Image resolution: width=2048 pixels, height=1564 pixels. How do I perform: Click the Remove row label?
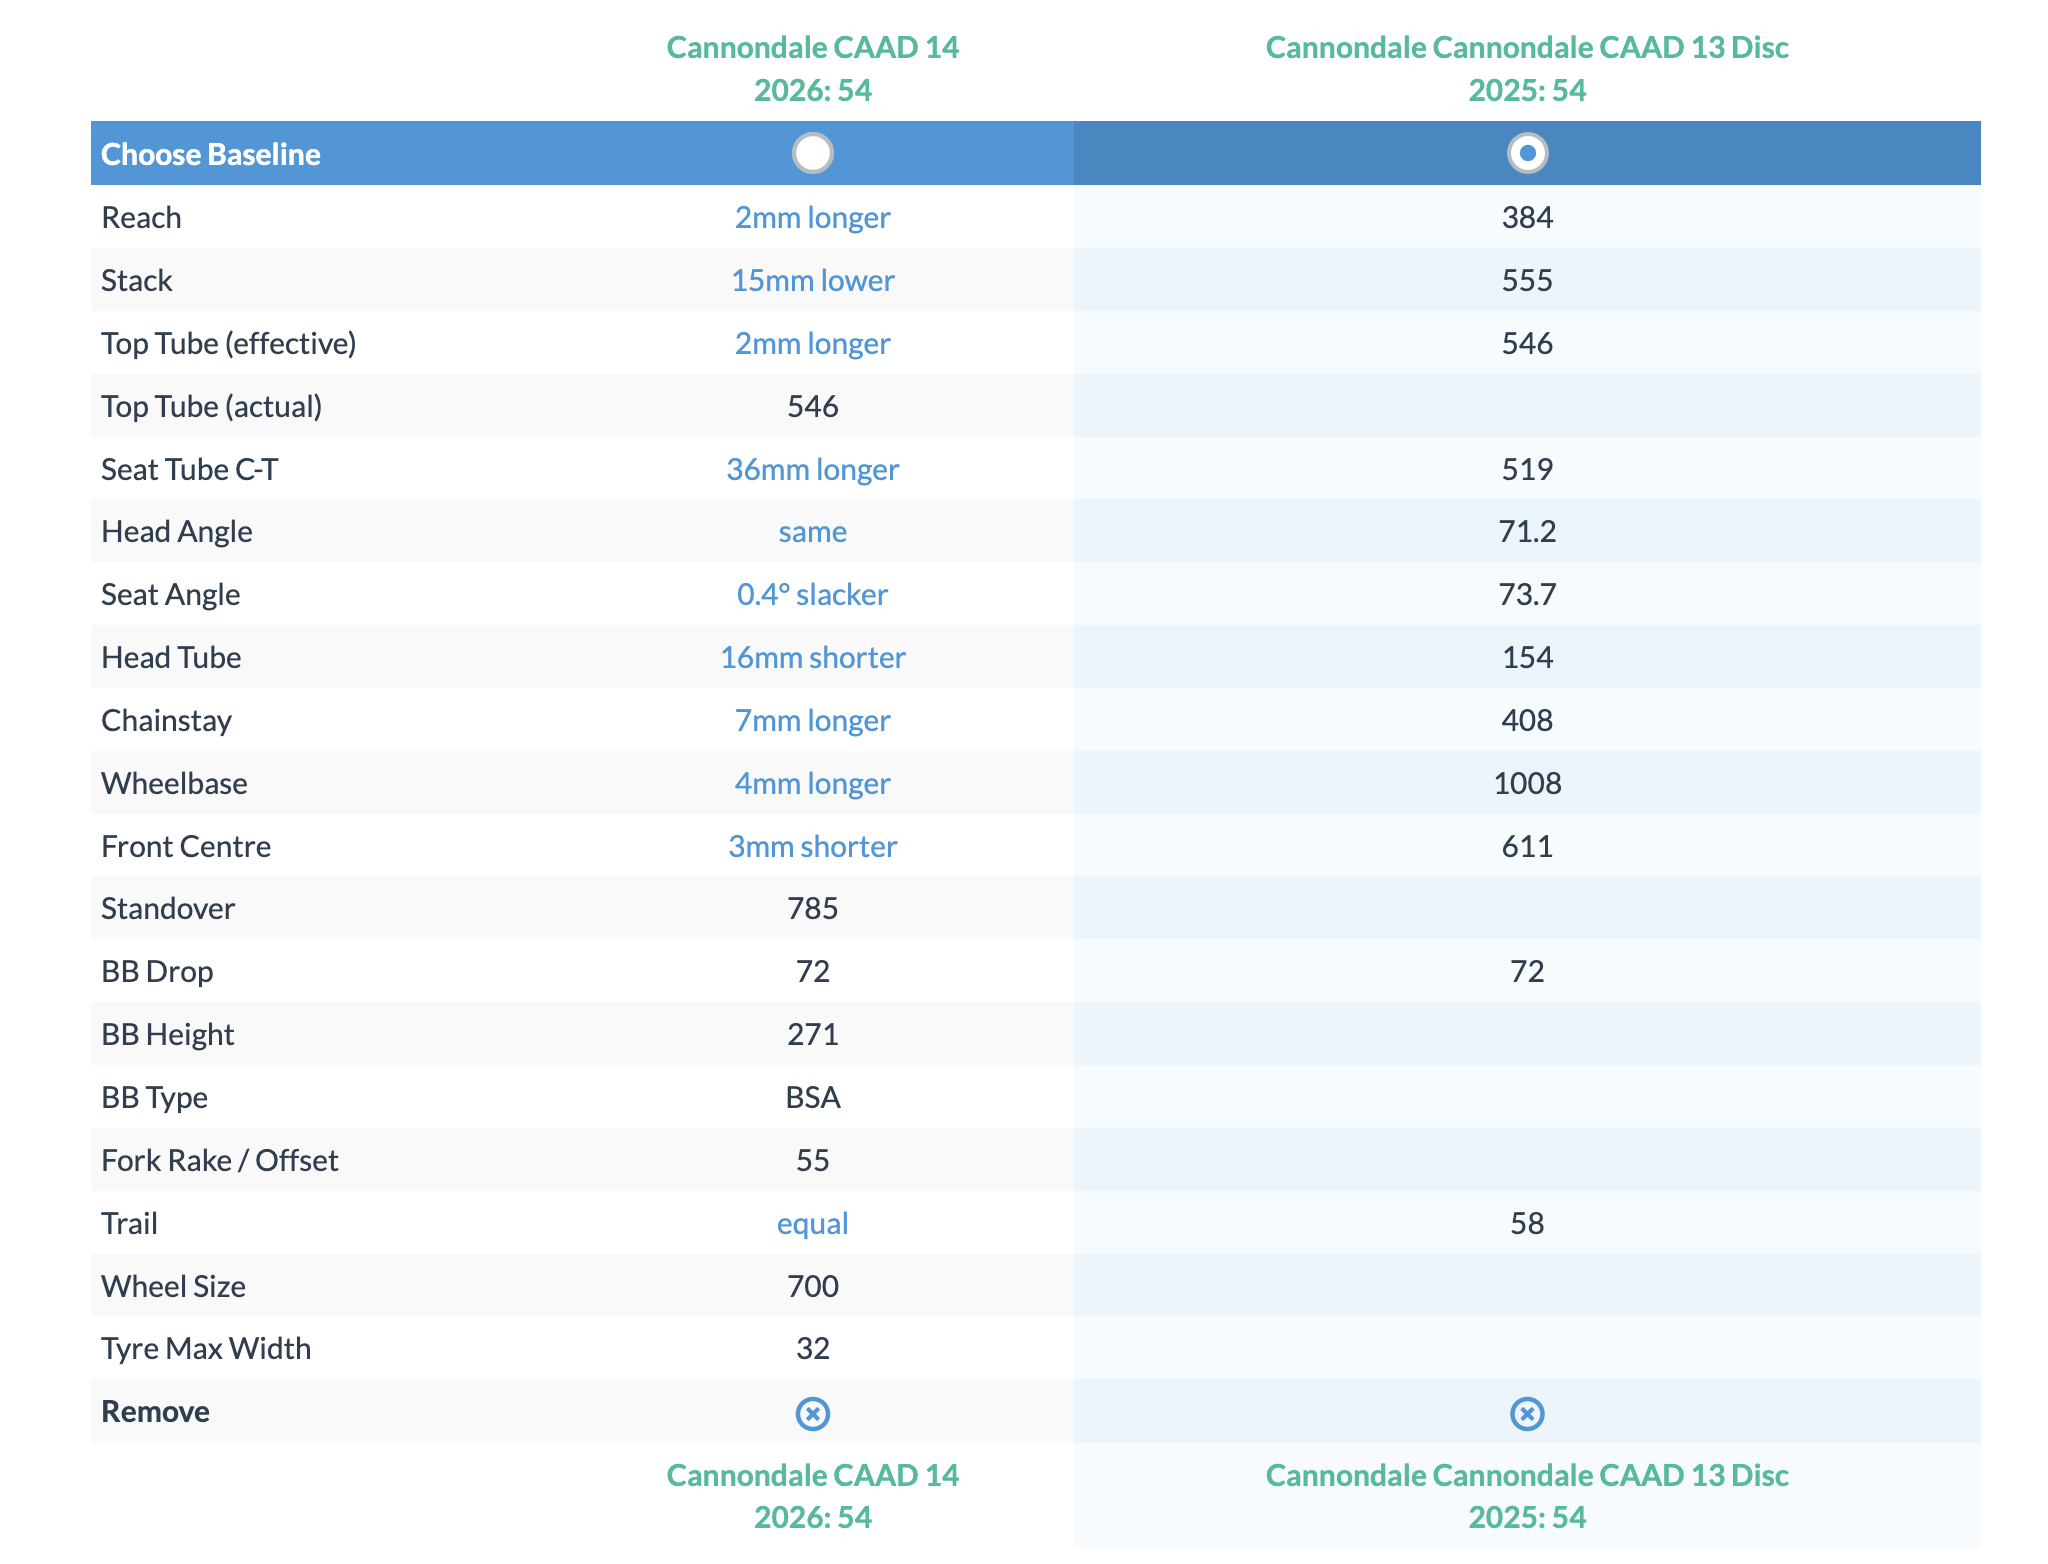[x=155, y=1411]
